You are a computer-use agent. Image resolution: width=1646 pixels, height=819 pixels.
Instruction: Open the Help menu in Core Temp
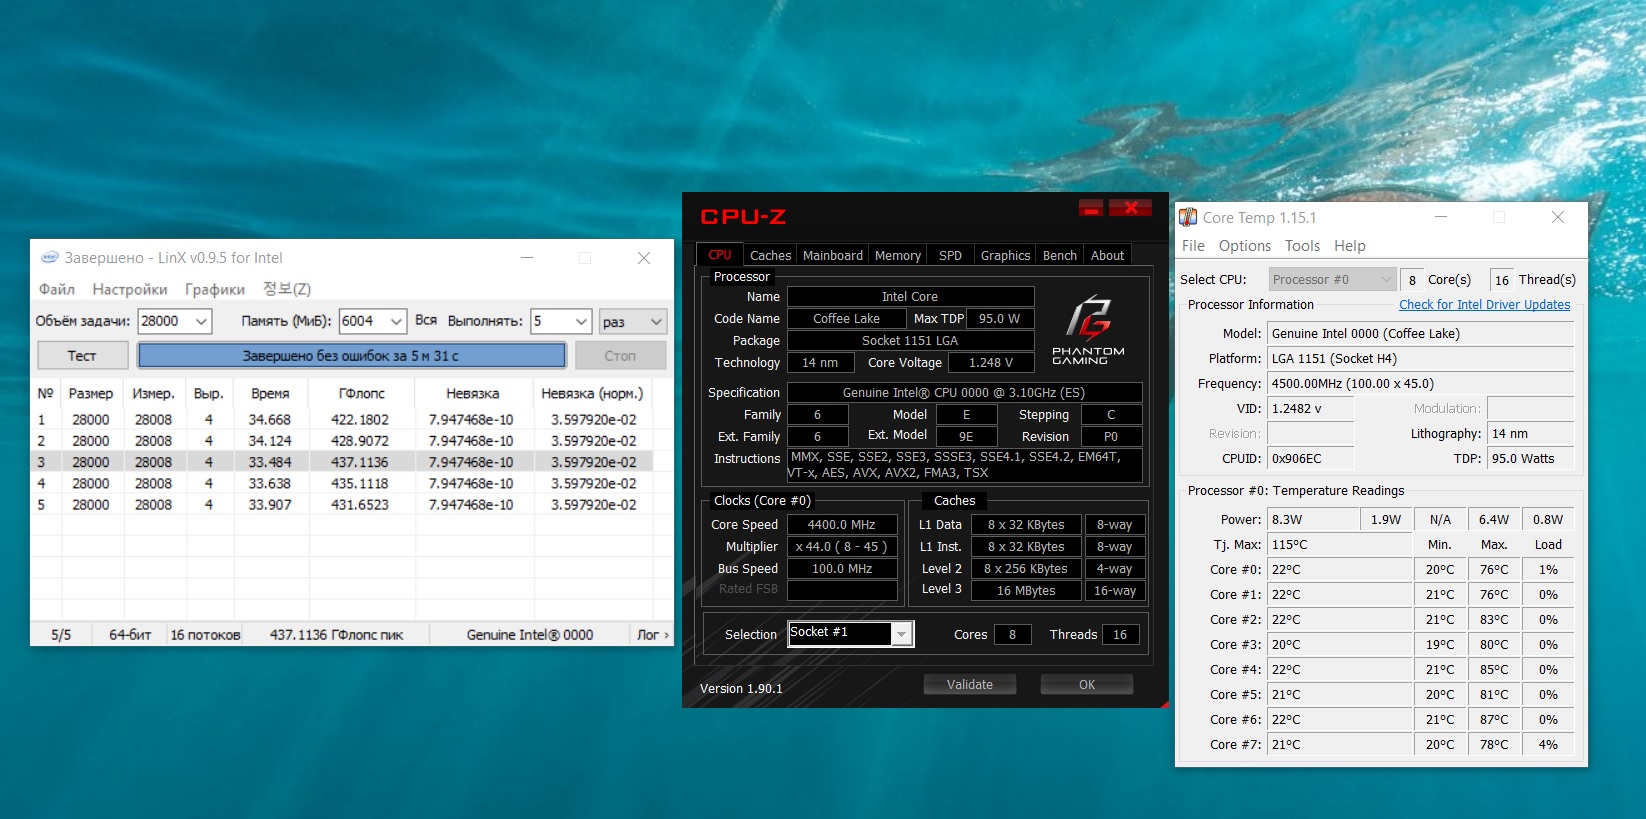[1350, 246]
